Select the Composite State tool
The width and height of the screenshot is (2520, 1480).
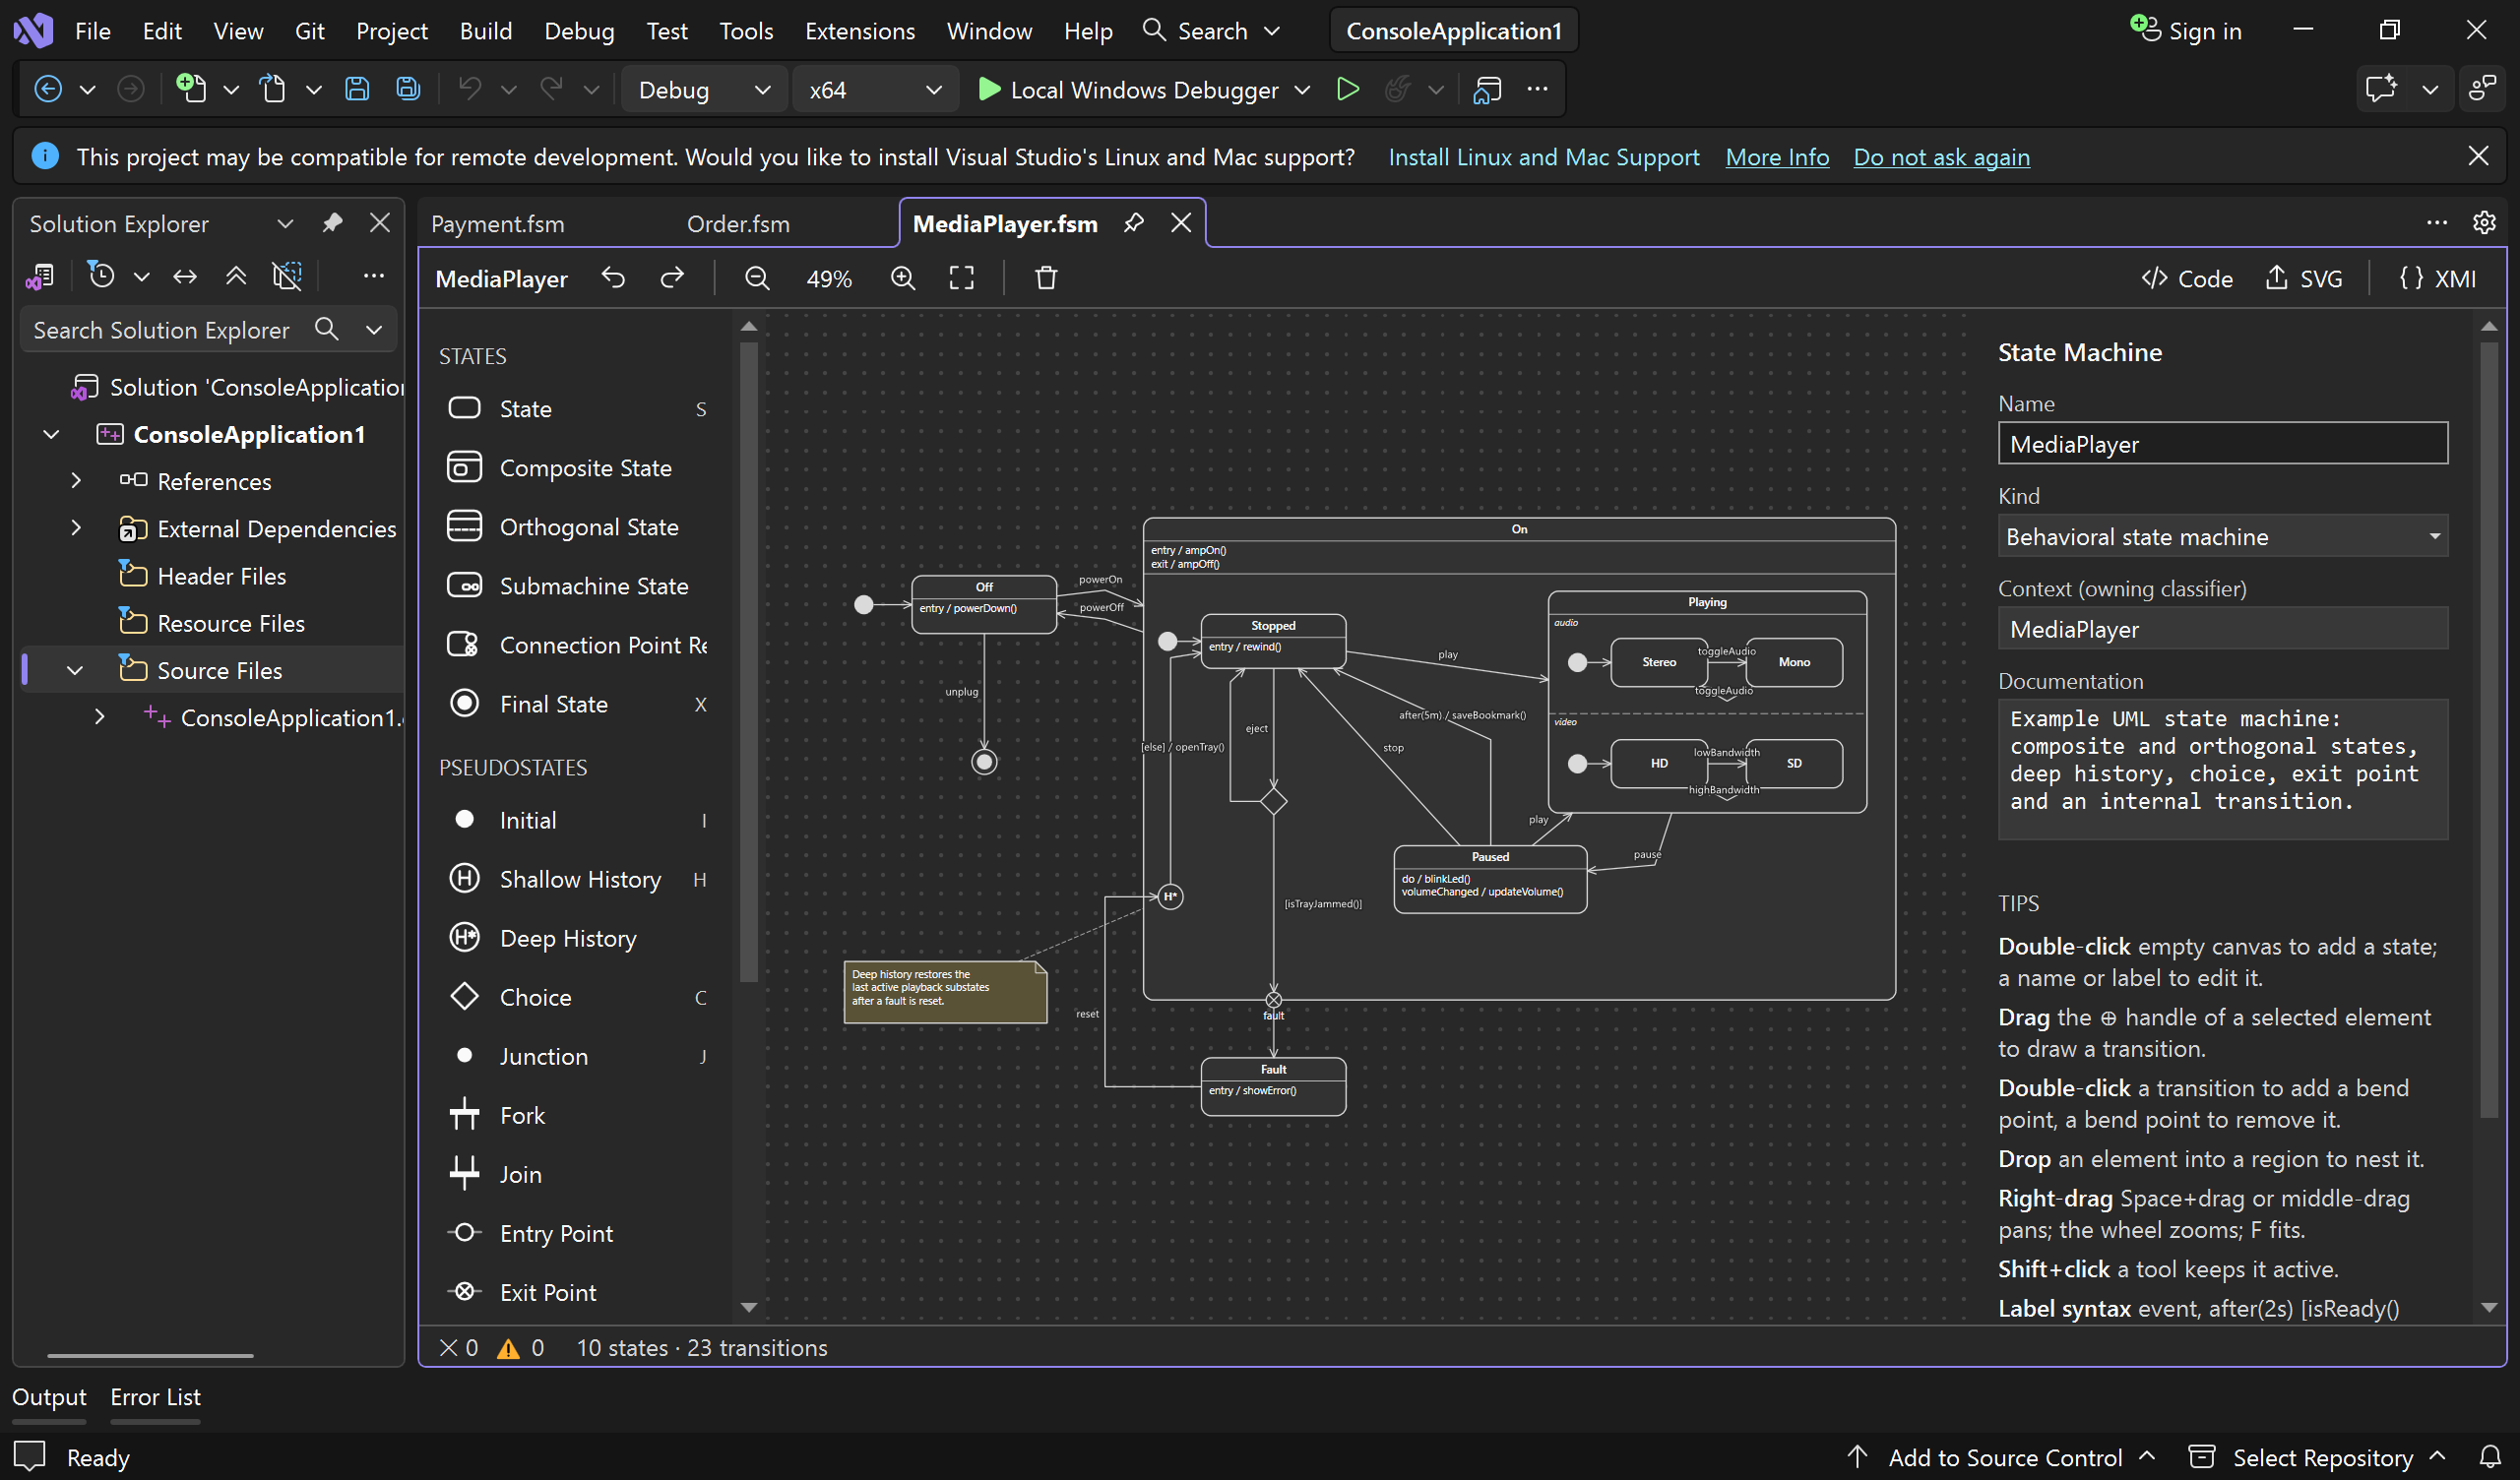[x=575, y=468]
